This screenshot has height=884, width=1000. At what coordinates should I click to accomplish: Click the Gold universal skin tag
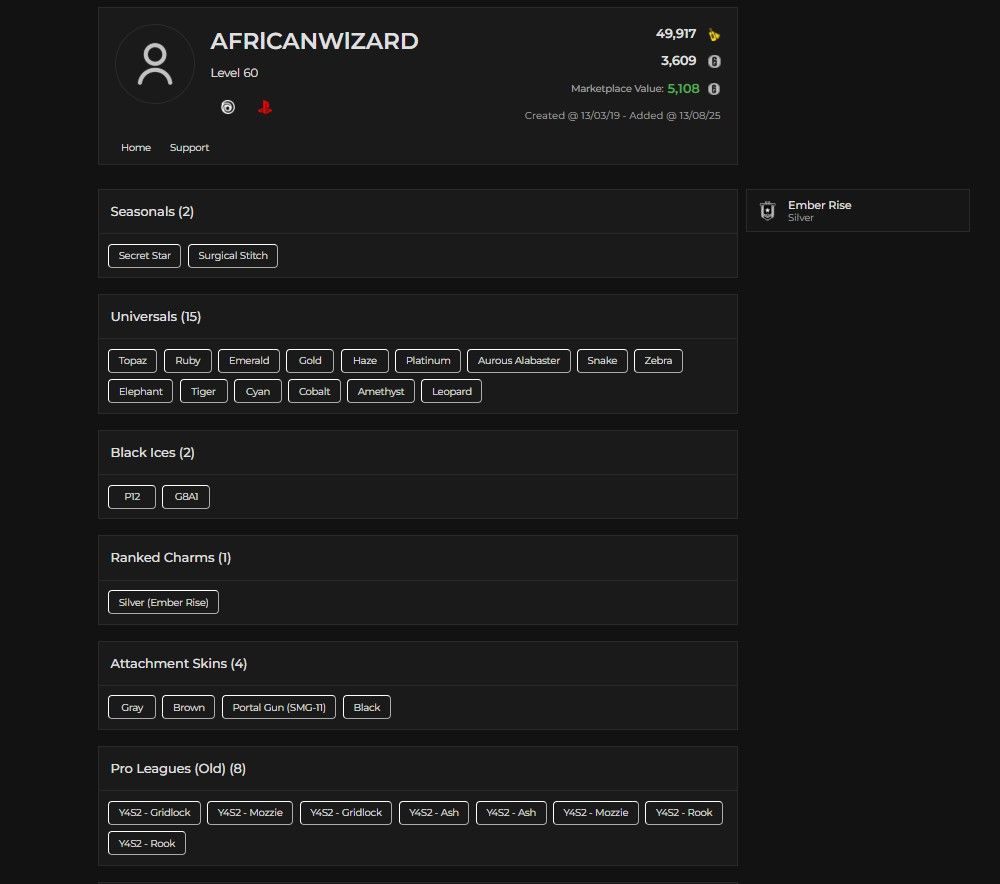pyautogui.click(x=310, y=360)
